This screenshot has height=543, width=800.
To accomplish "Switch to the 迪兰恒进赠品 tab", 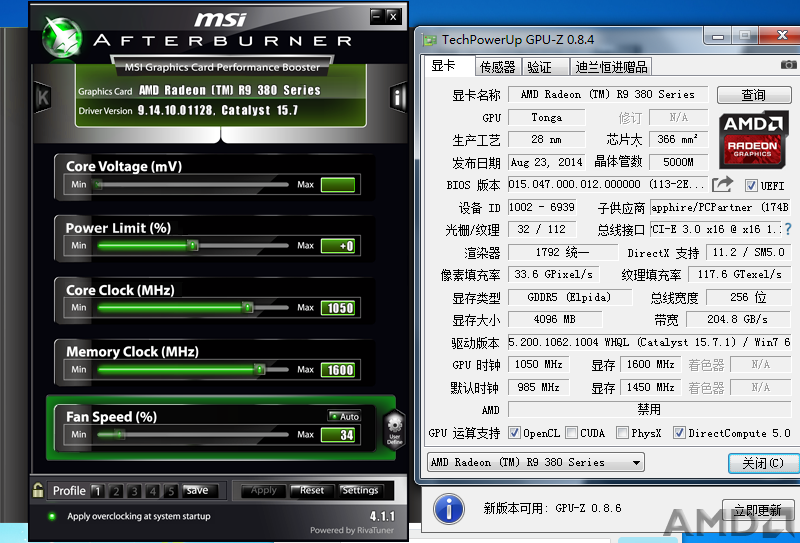I will coord(611,67).
